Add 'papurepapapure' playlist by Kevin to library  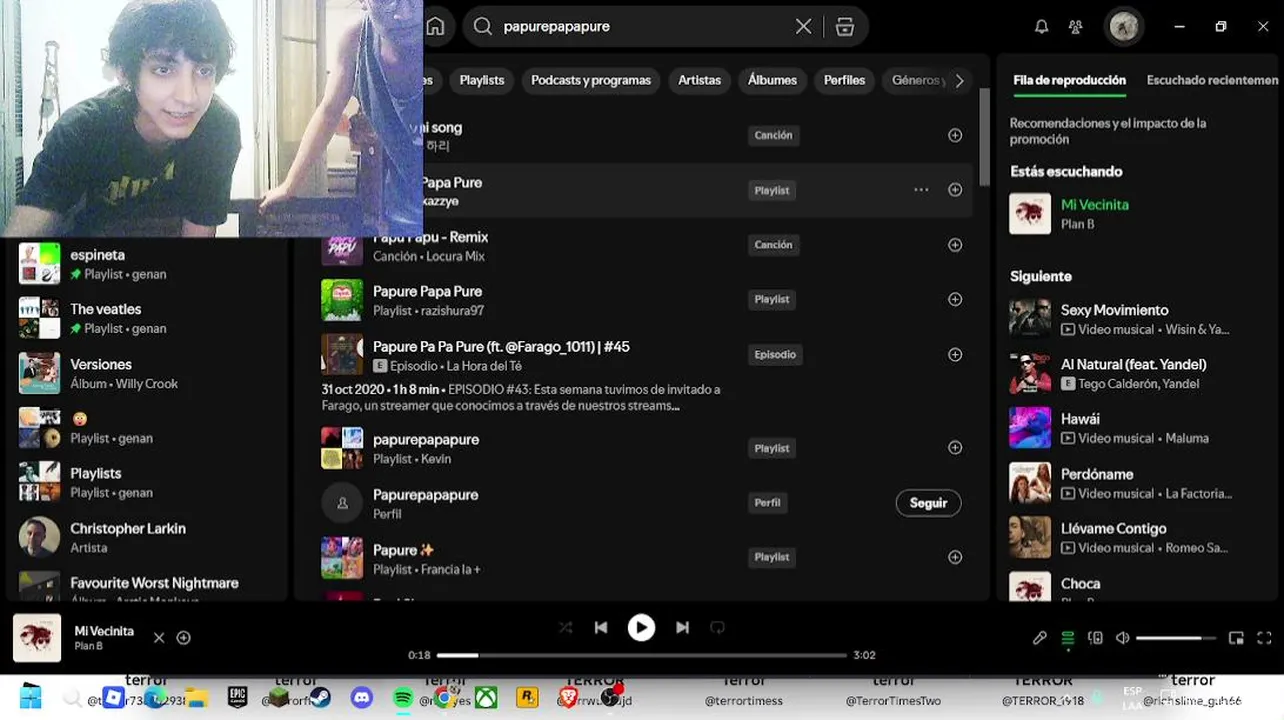pyautogui.click(x=955, y=448)
